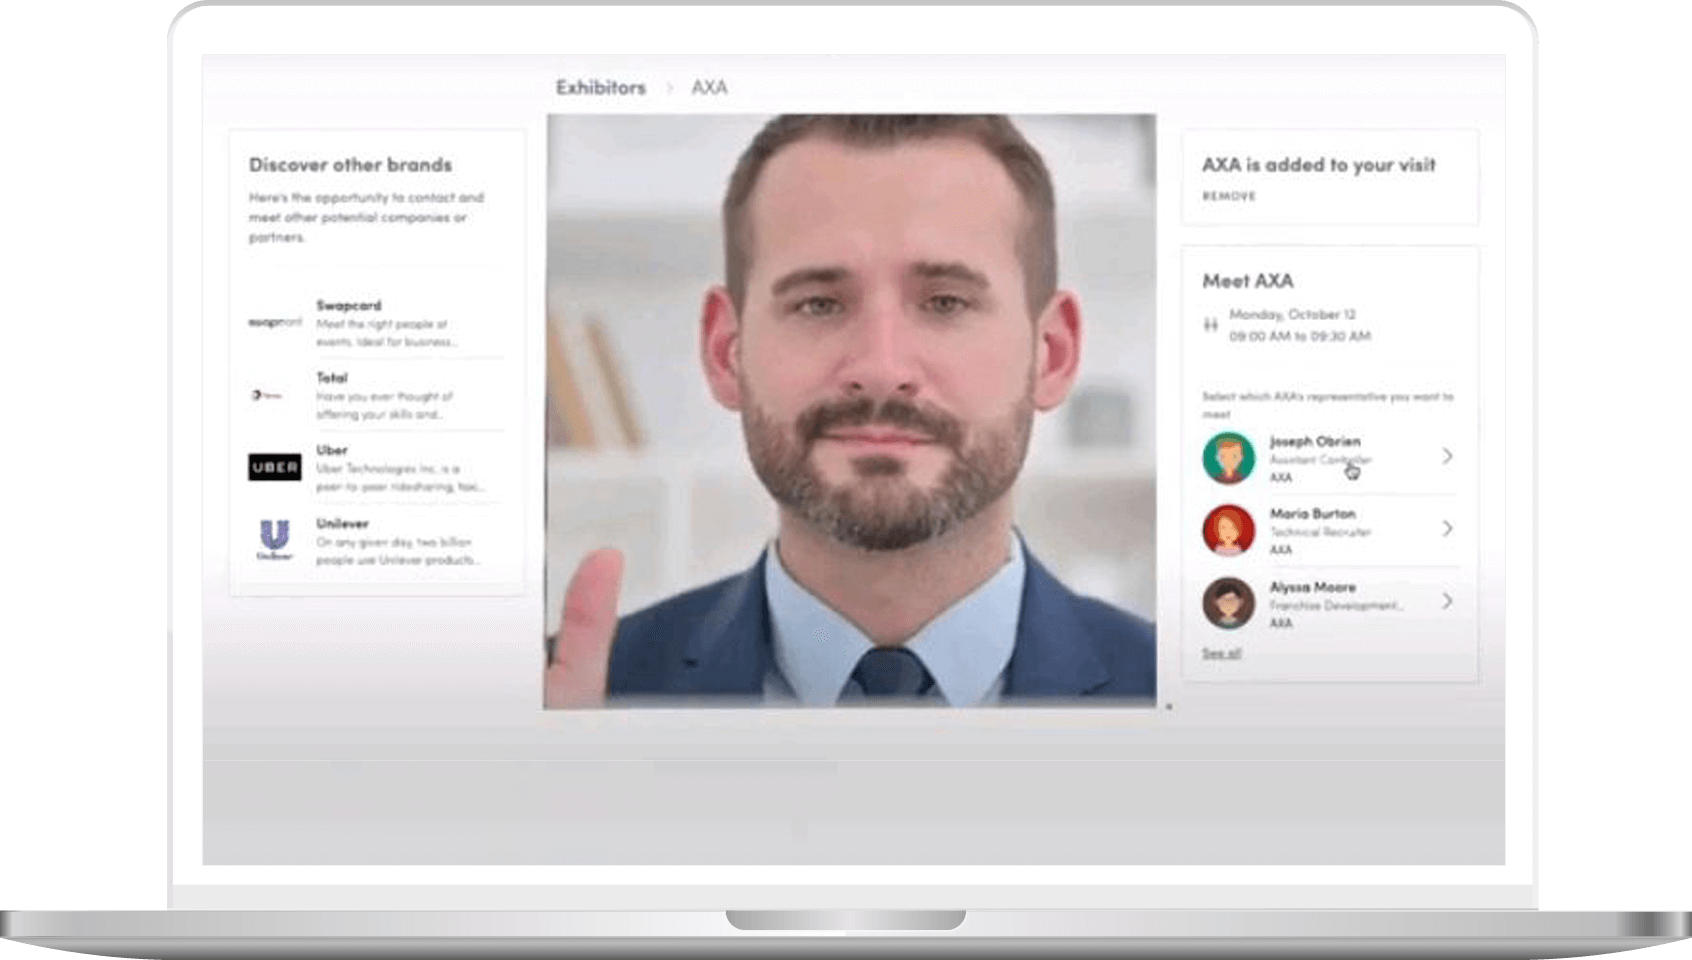
Task: Click AXA is added to your visit text
Action: [x=1318, y=165]
